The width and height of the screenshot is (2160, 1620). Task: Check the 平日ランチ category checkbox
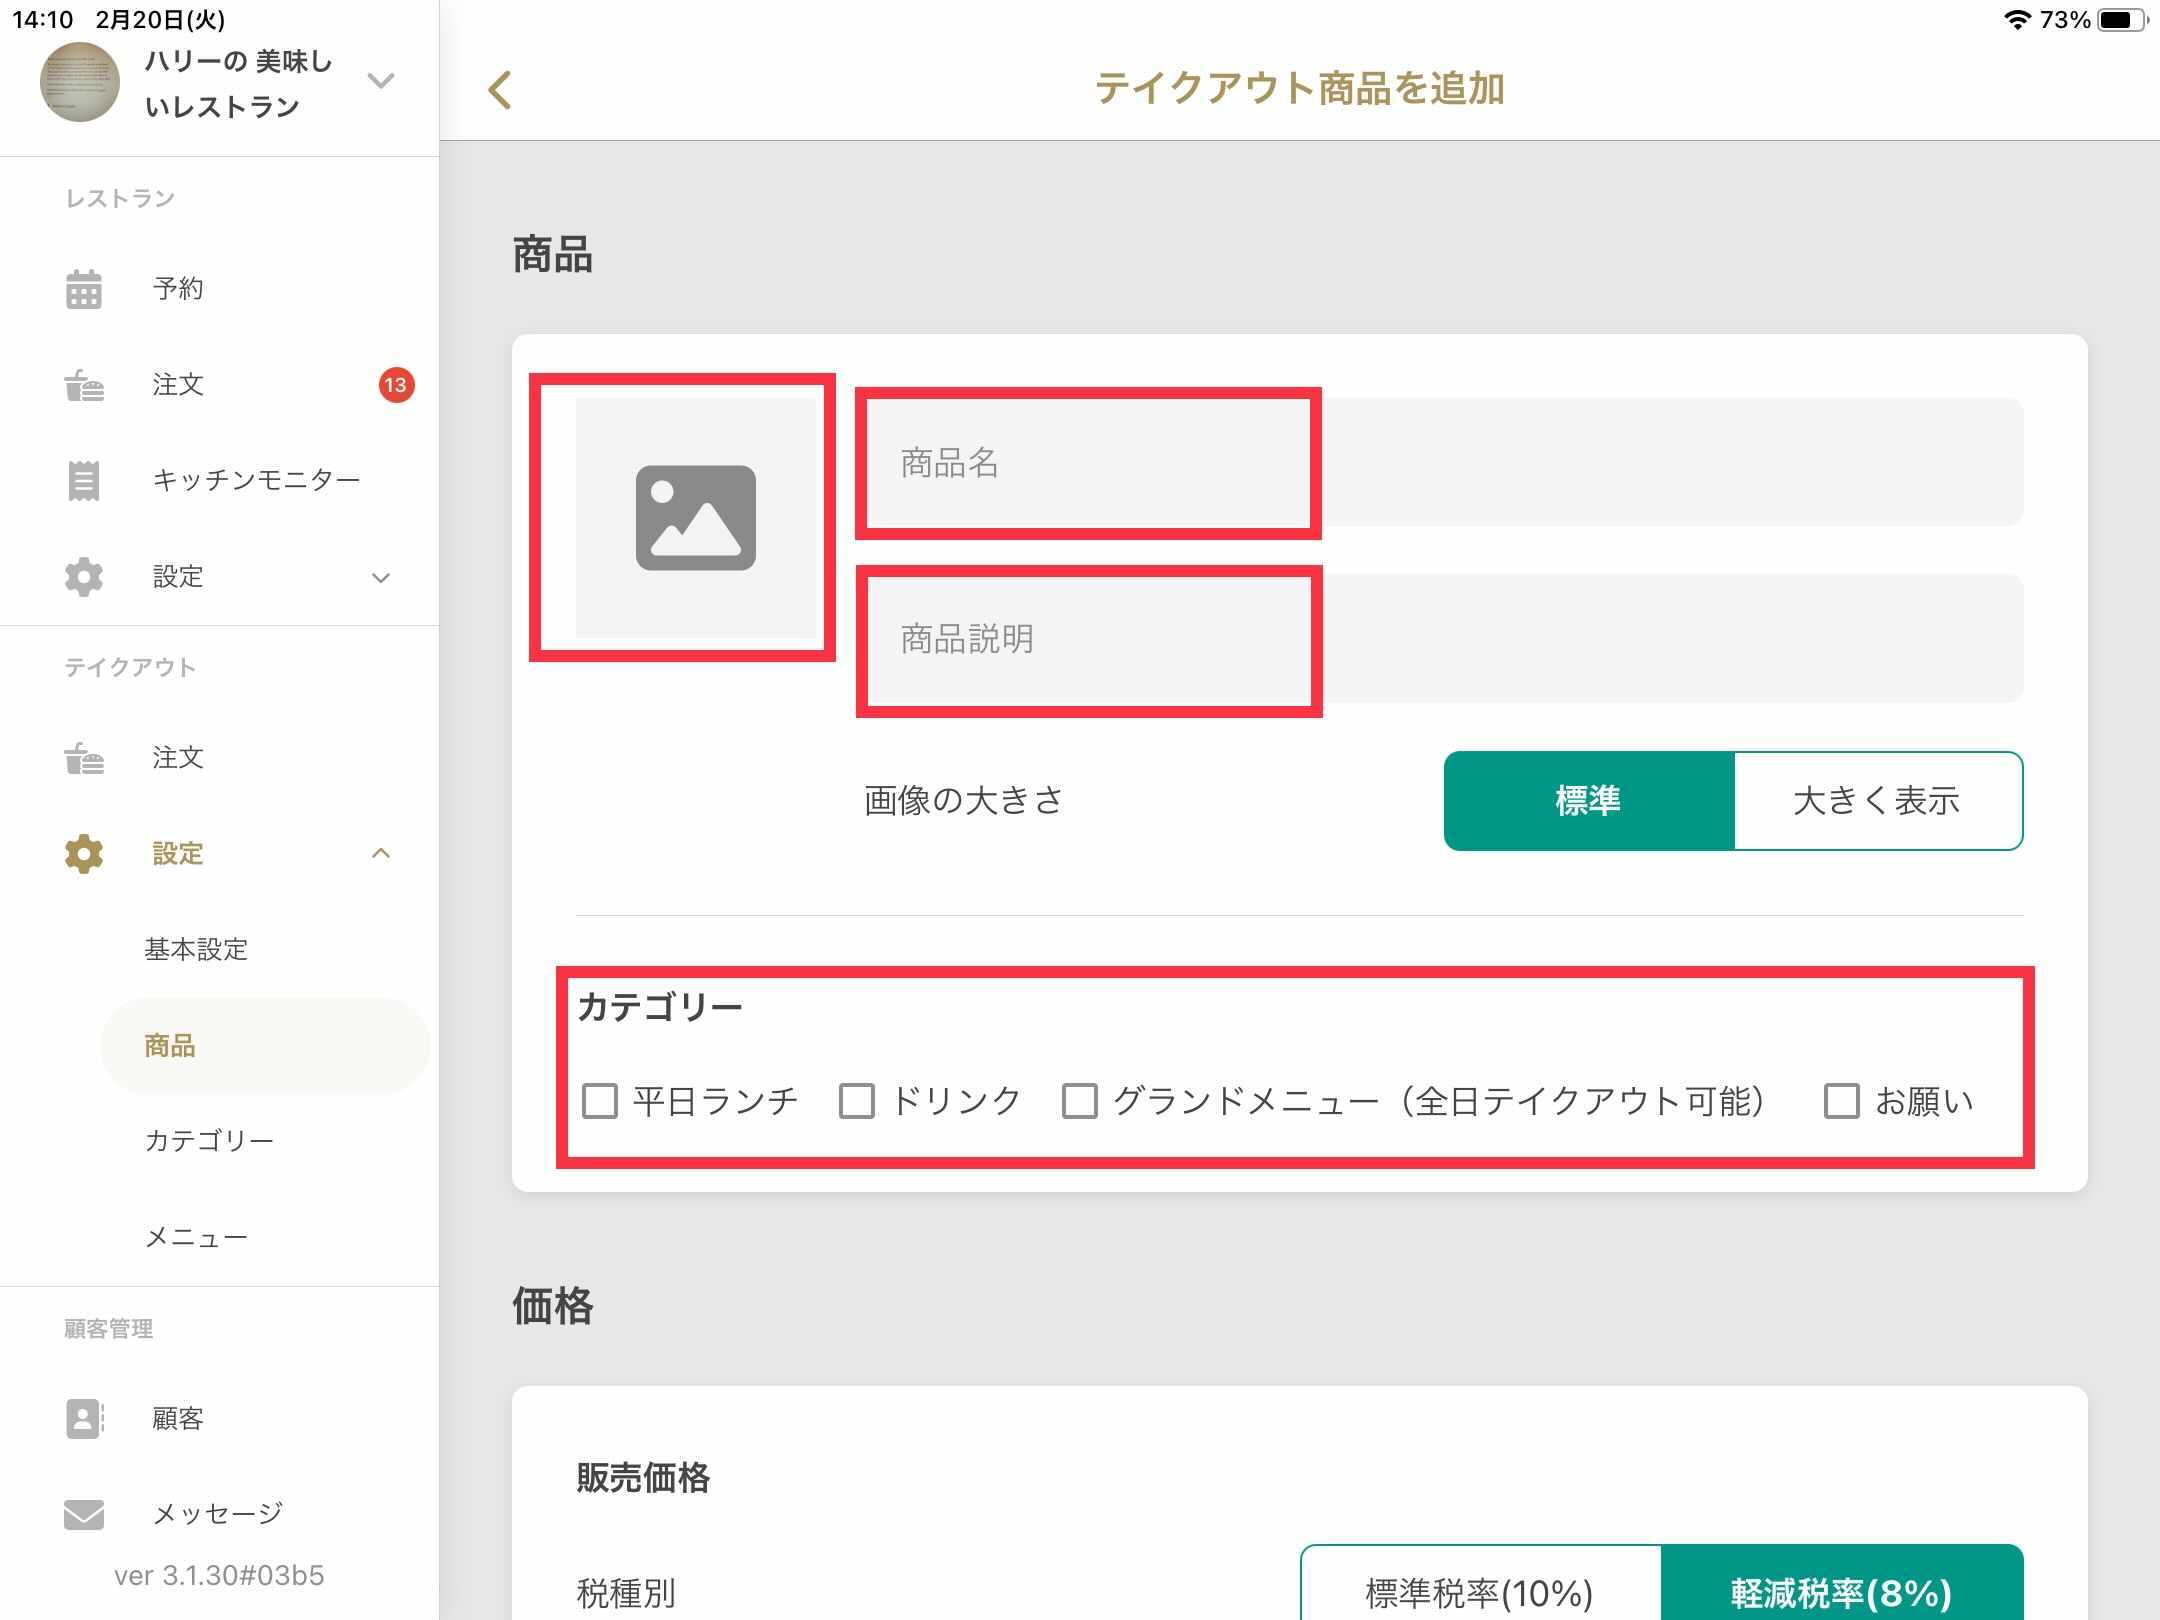coord(600,1101)
